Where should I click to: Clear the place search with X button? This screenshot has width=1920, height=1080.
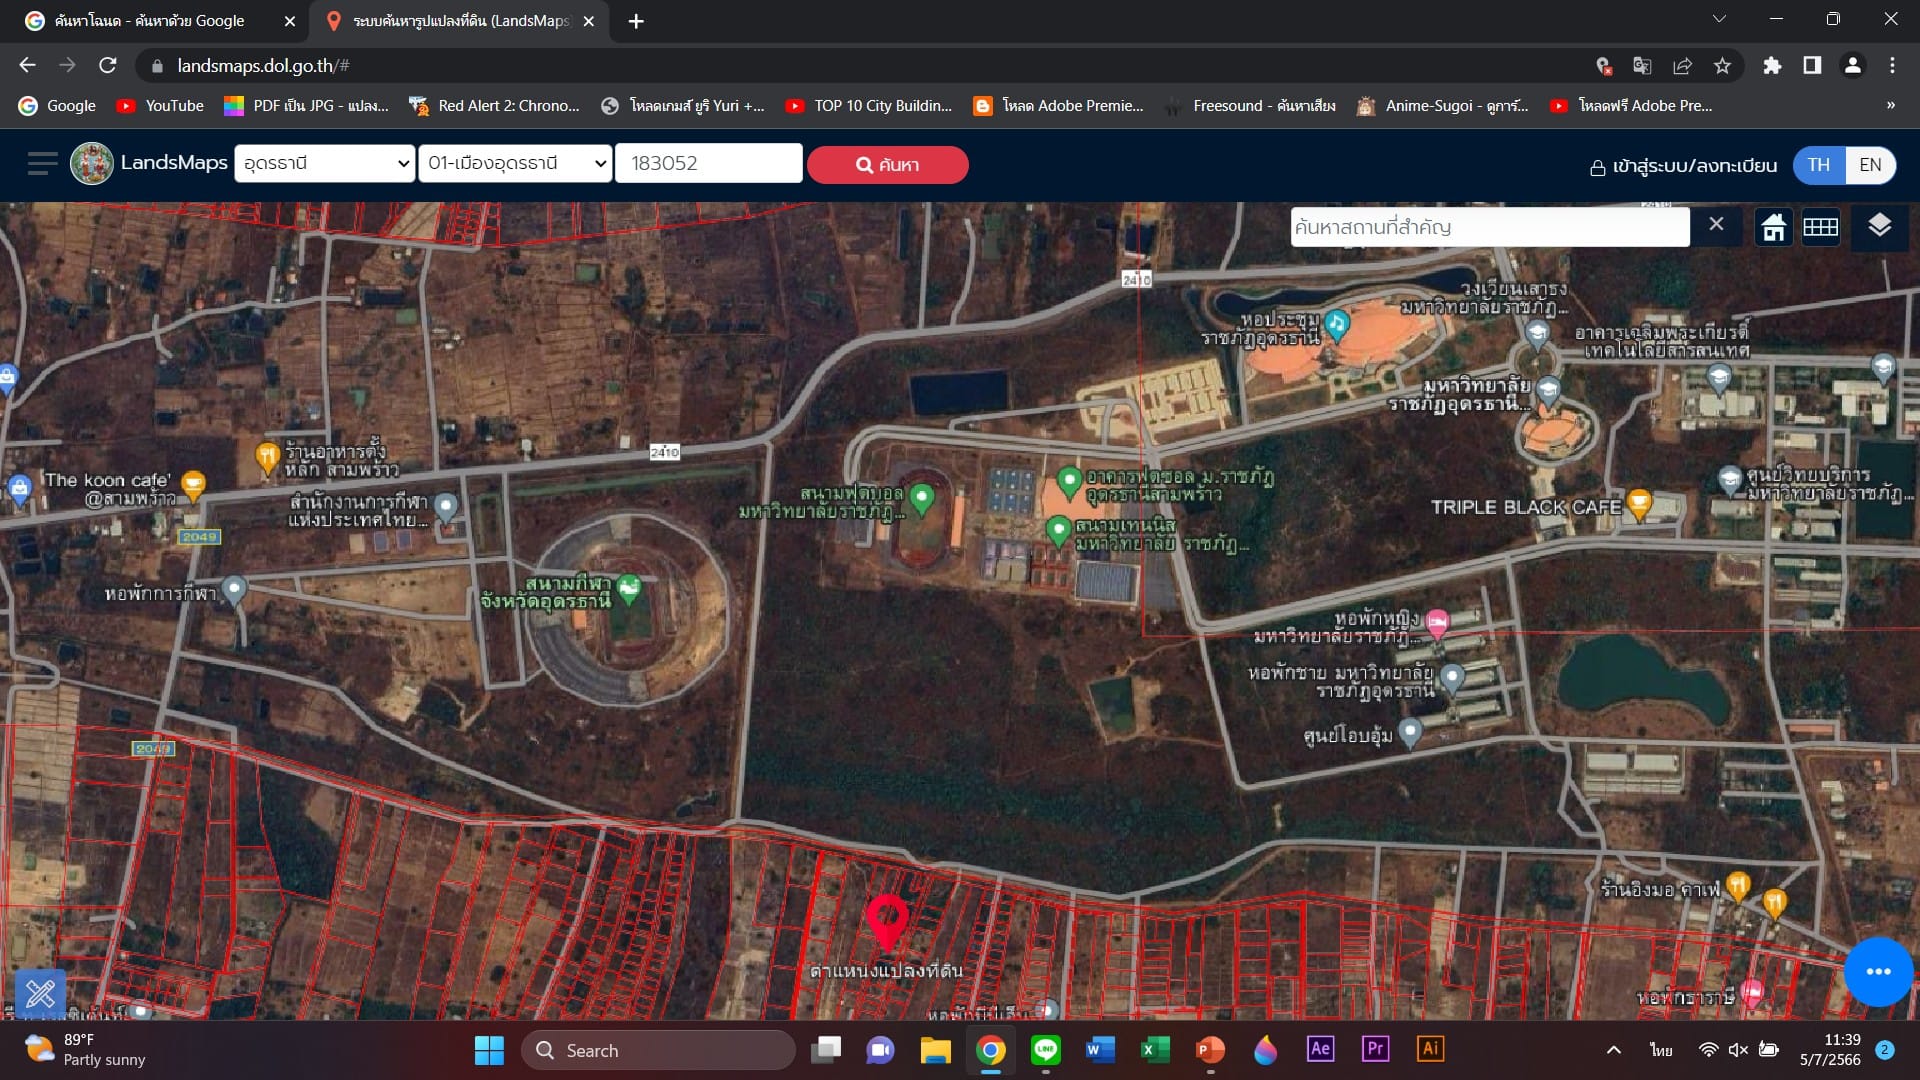point(1716,224)
